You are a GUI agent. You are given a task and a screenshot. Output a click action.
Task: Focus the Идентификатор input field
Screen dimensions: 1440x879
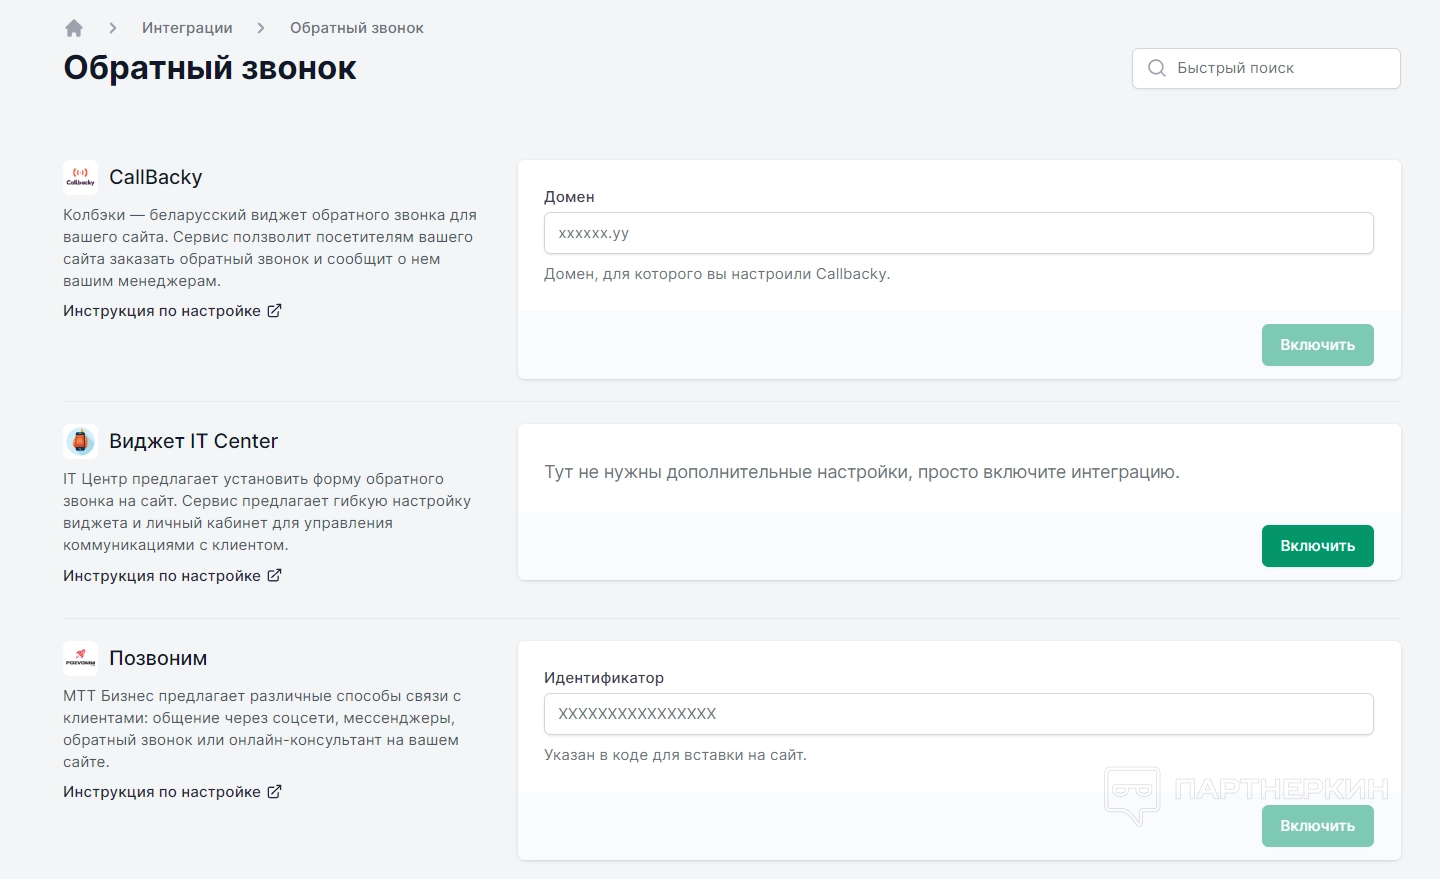coord(958,714)
